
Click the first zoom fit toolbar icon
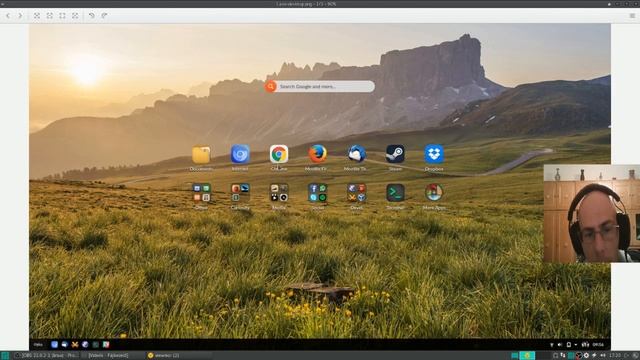click(37, 16)
